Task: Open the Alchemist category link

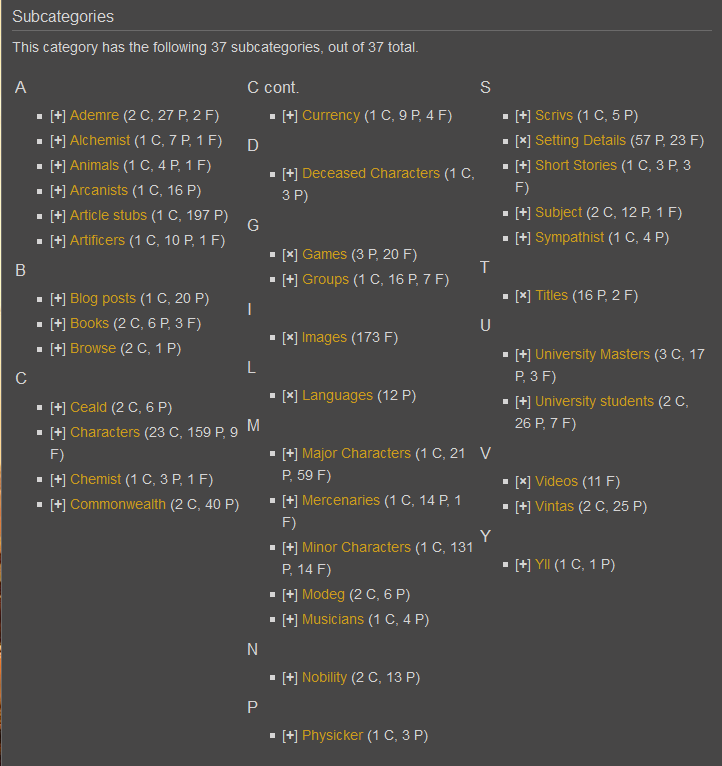Action: coord(100,141)
